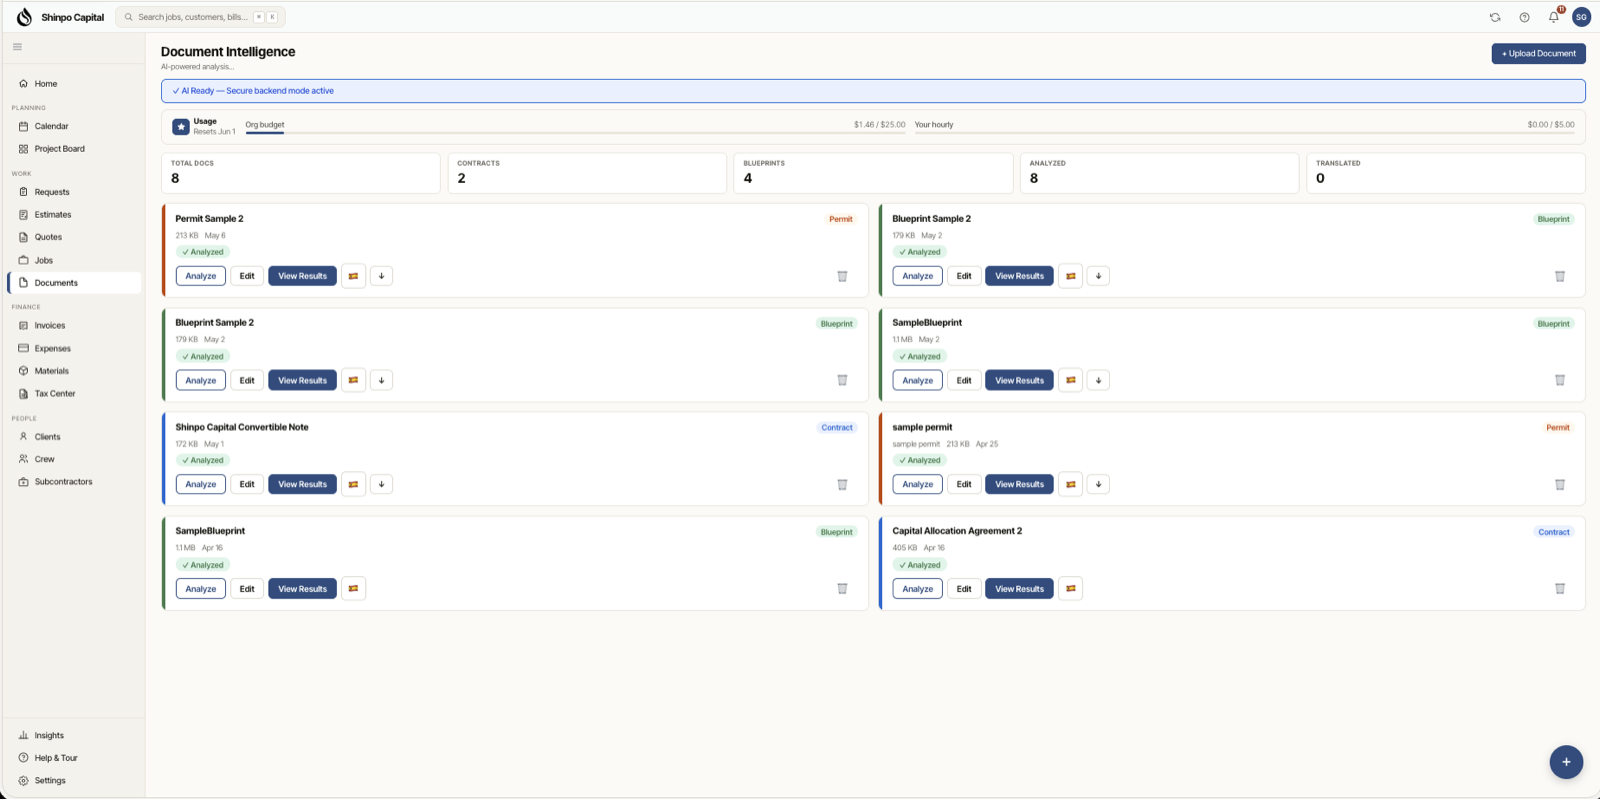Open Crew in the sidebar
This screenshot has width=1600, height=799.
[73, 459]
